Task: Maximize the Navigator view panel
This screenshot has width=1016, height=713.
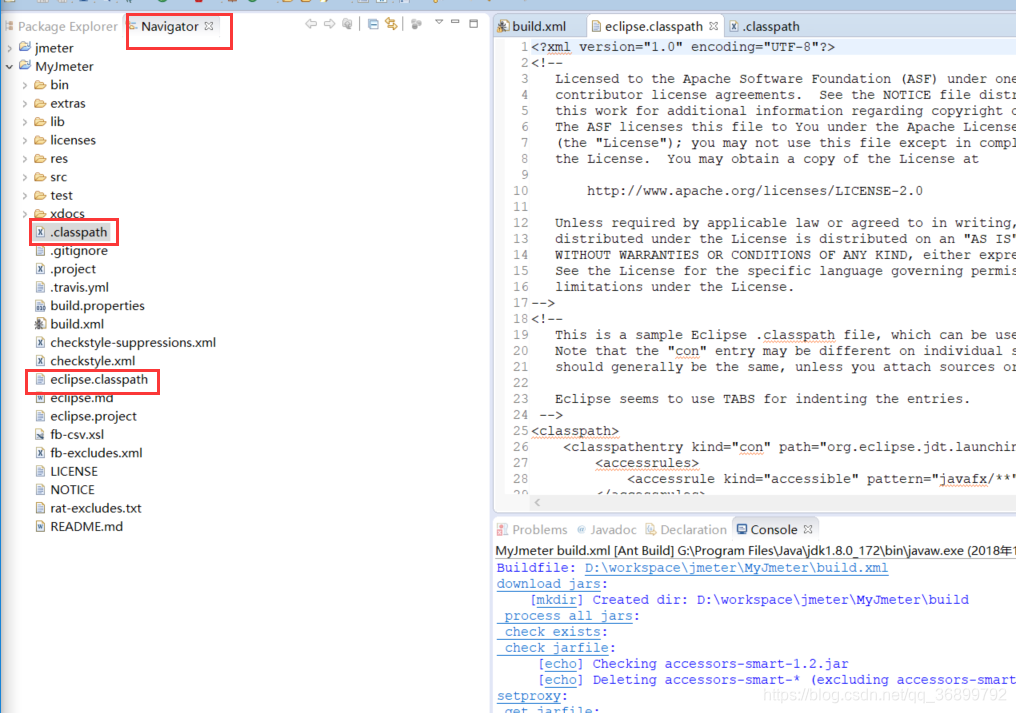Action: 474,23
